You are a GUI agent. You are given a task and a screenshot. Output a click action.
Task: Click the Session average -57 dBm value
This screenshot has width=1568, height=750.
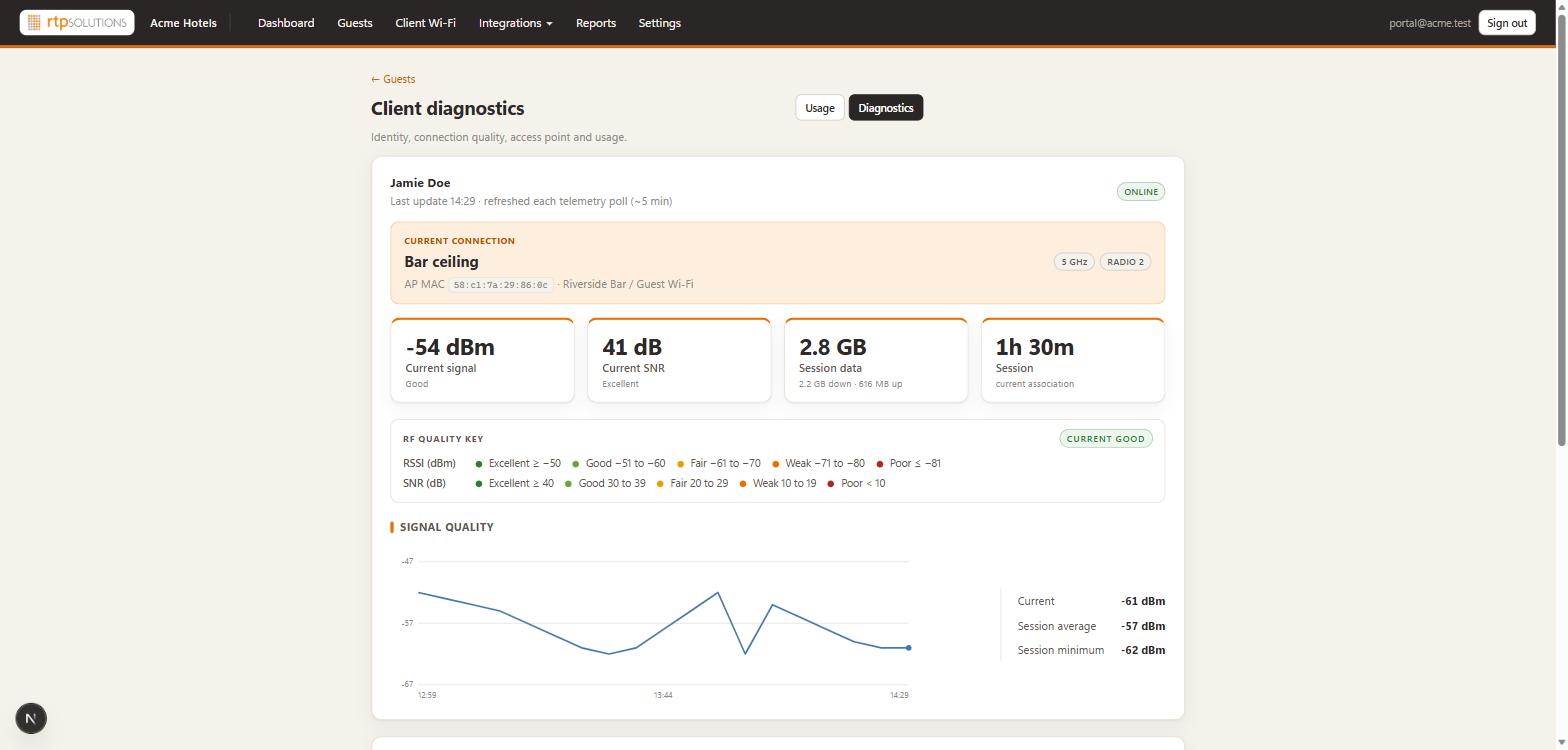click(1143, 626)
